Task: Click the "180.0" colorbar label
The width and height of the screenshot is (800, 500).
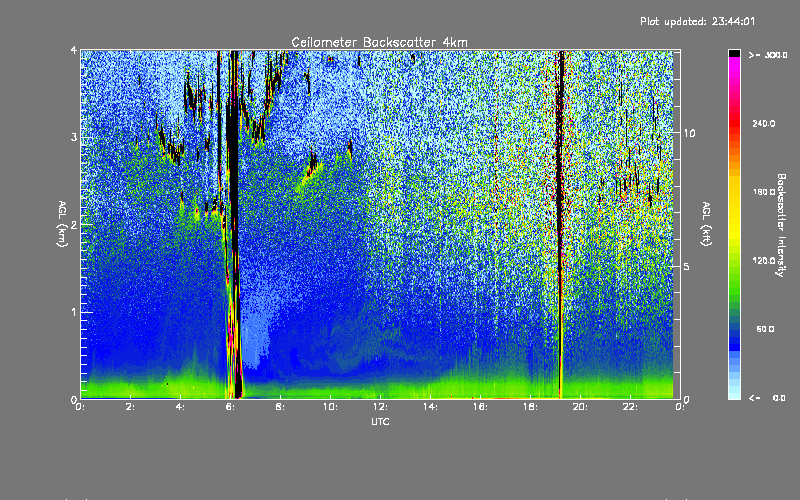Action: pyautogui.click(x=764, y=192)
